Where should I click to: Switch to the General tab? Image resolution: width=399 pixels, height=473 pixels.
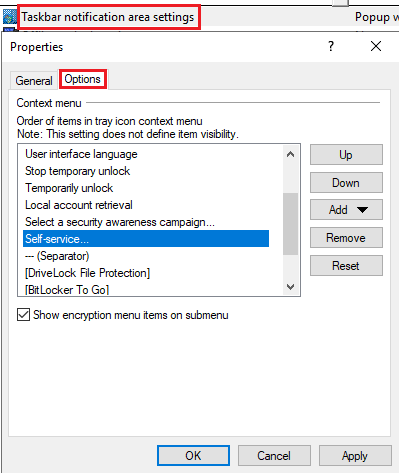click(x=34, y=81)
